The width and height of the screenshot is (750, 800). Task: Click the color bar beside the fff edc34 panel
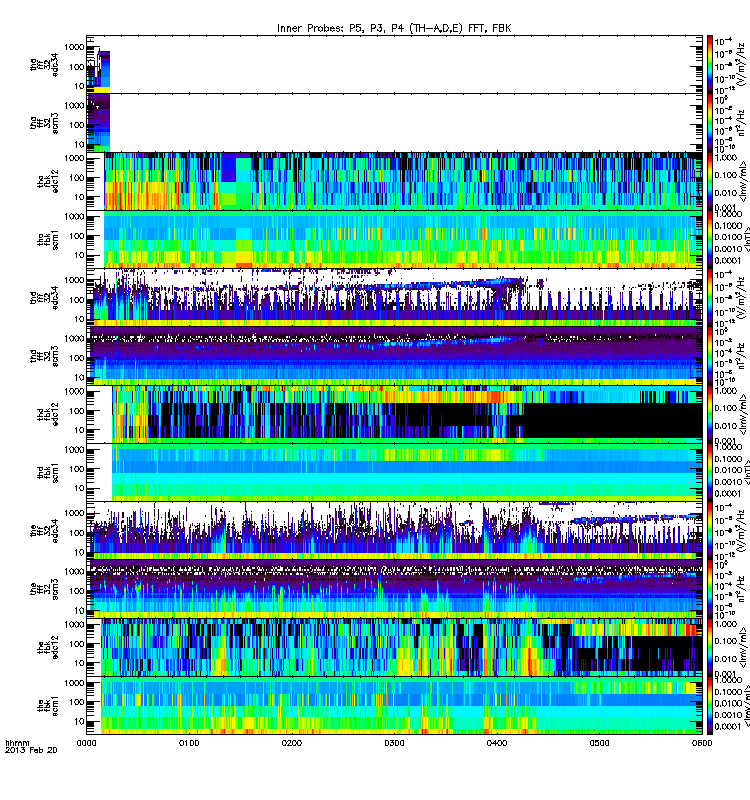click(x=710, y=531)
